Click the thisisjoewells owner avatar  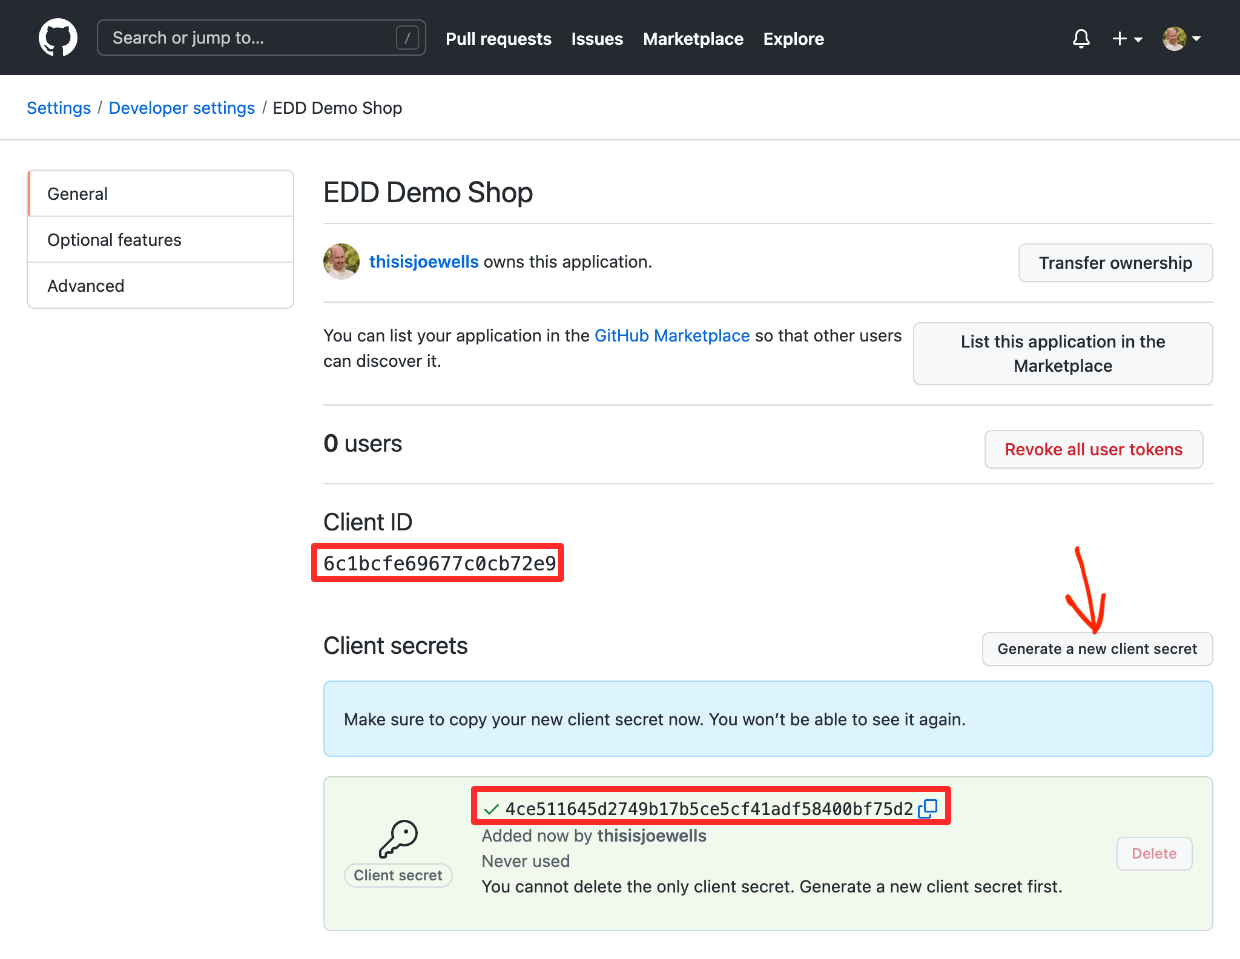click(x=341, y=262)
